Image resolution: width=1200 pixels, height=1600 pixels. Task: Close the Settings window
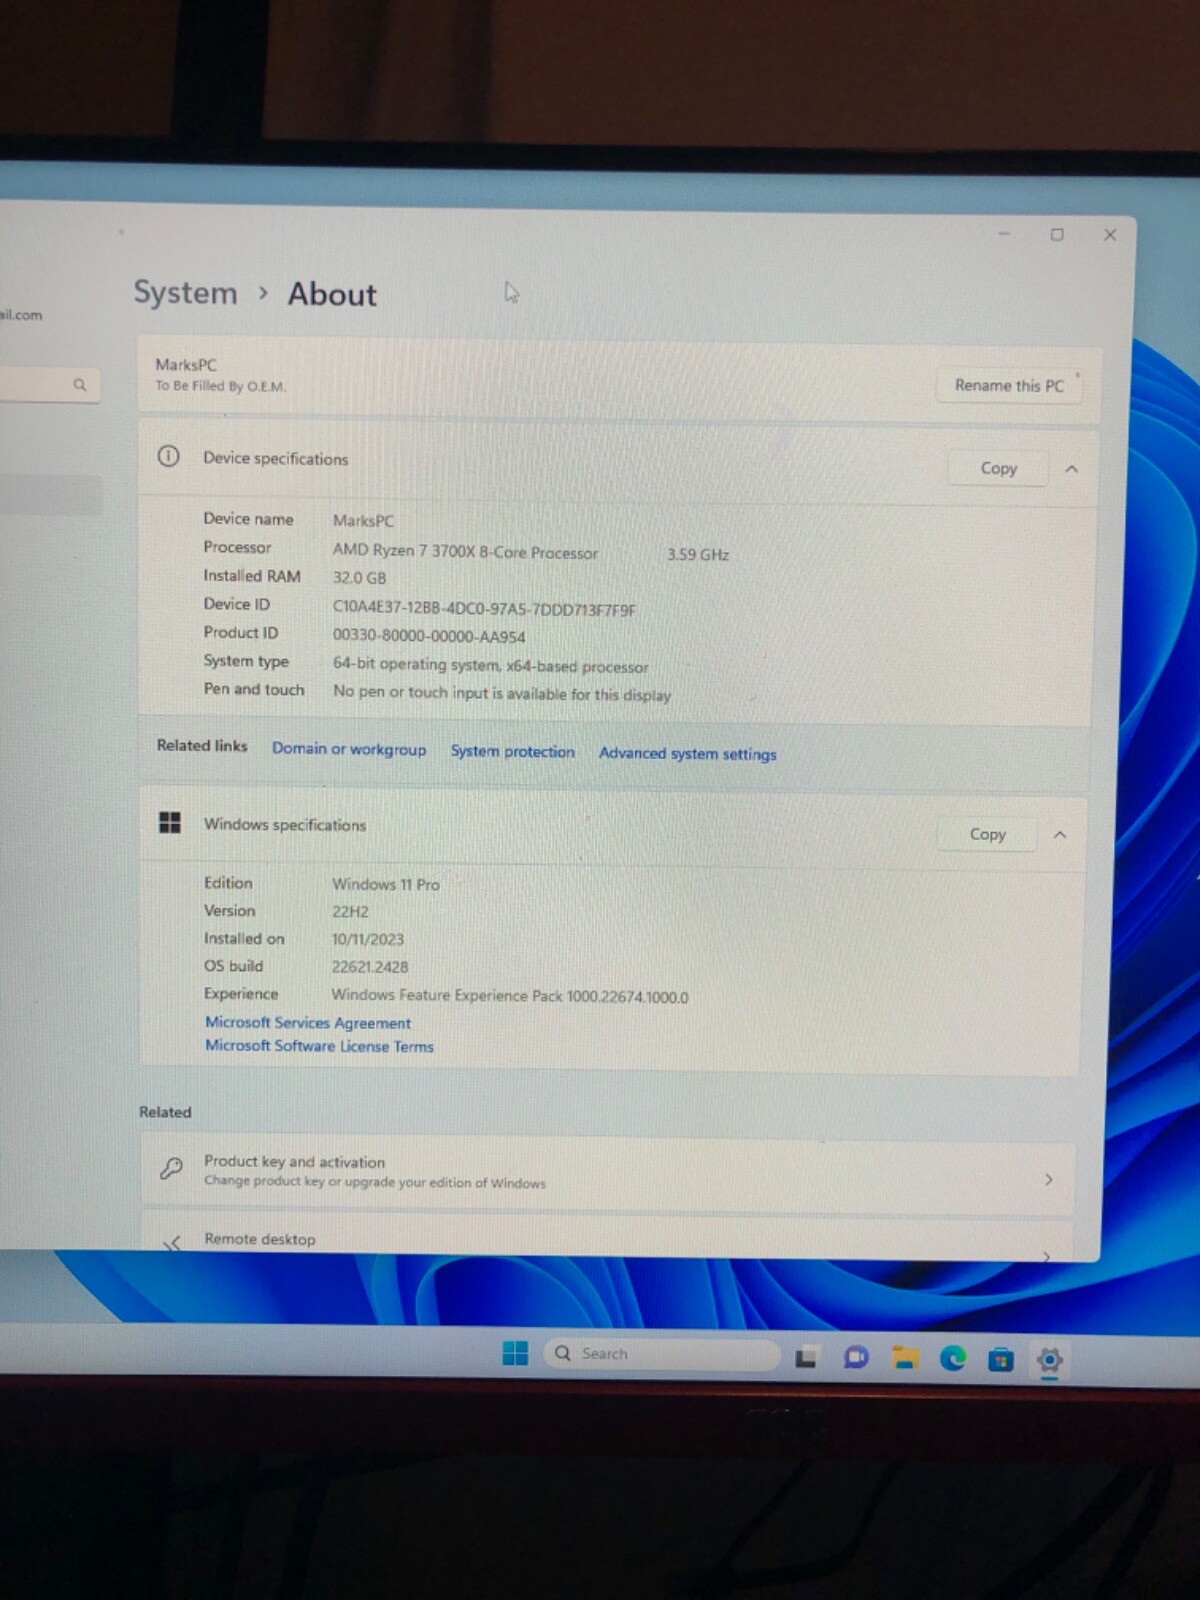(1110, 235)
